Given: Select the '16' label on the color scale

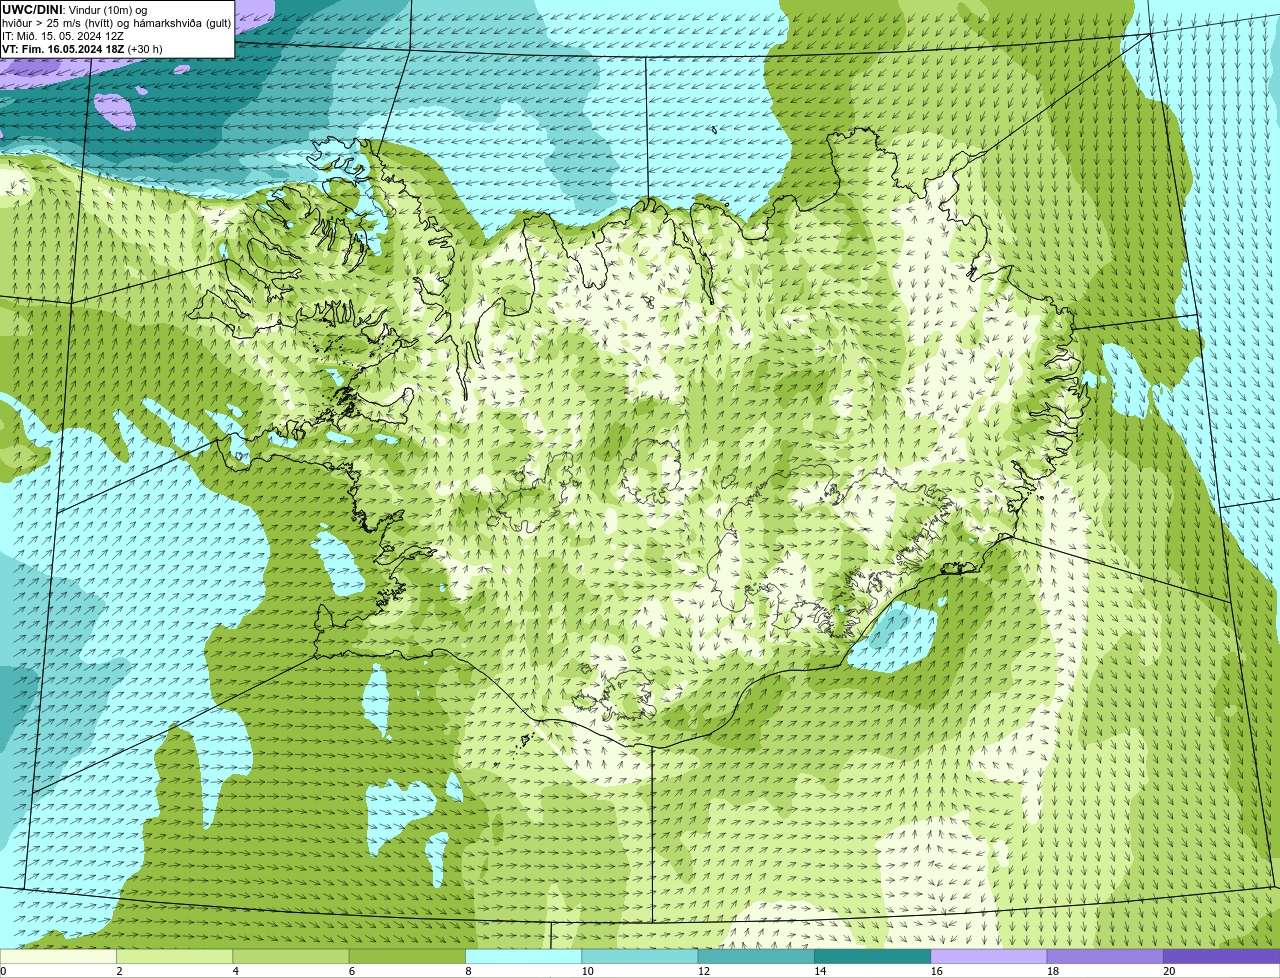Looking at the screenshot, I should click(x=936, y=971).
